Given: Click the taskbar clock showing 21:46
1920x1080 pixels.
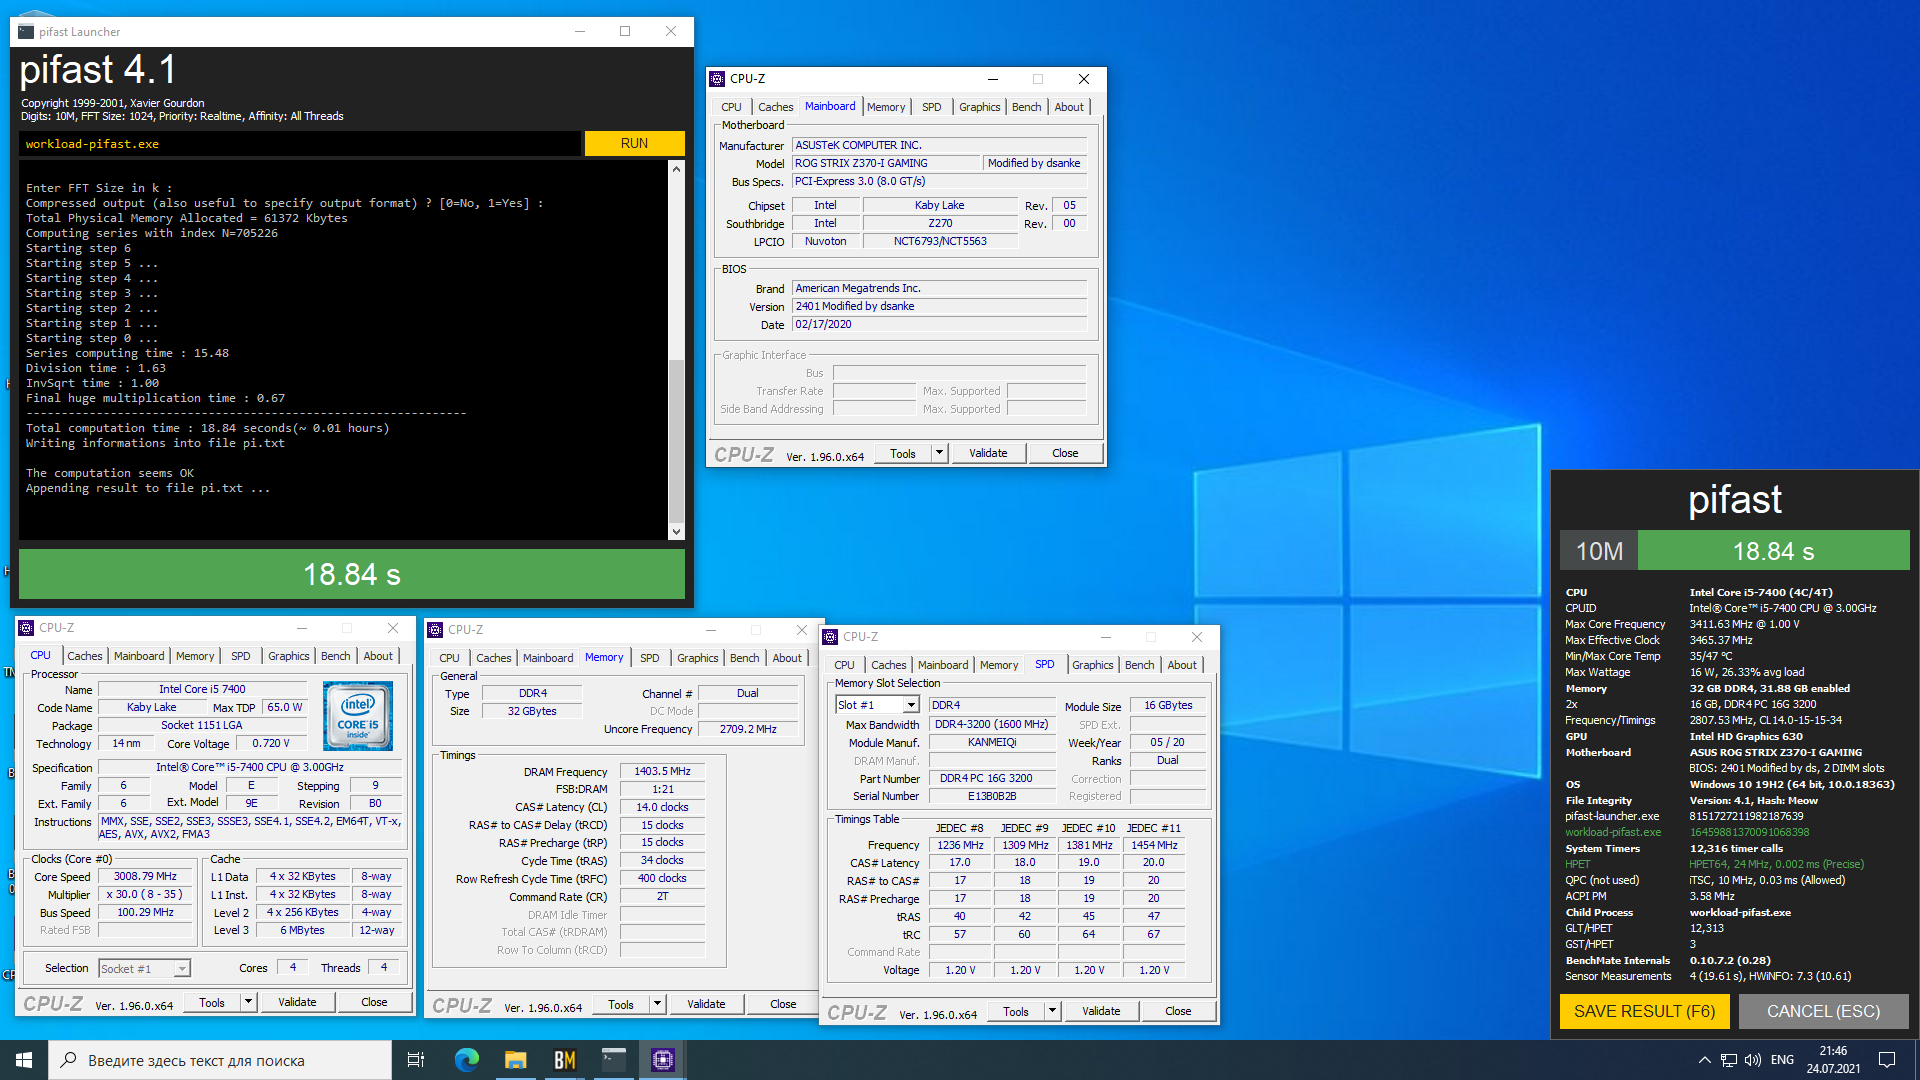Looking at the screenshot, I should coord(1833,1060).
